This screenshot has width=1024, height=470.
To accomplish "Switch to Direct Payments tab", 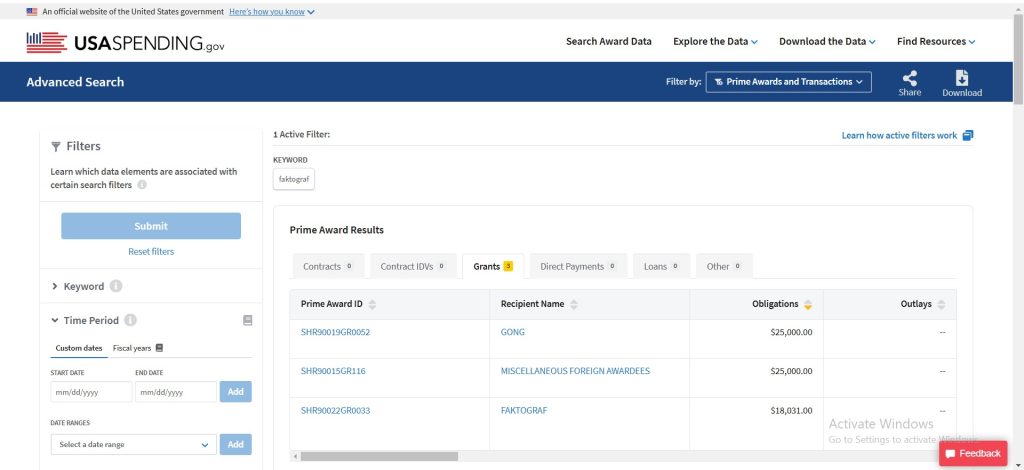I will (578, 266).
